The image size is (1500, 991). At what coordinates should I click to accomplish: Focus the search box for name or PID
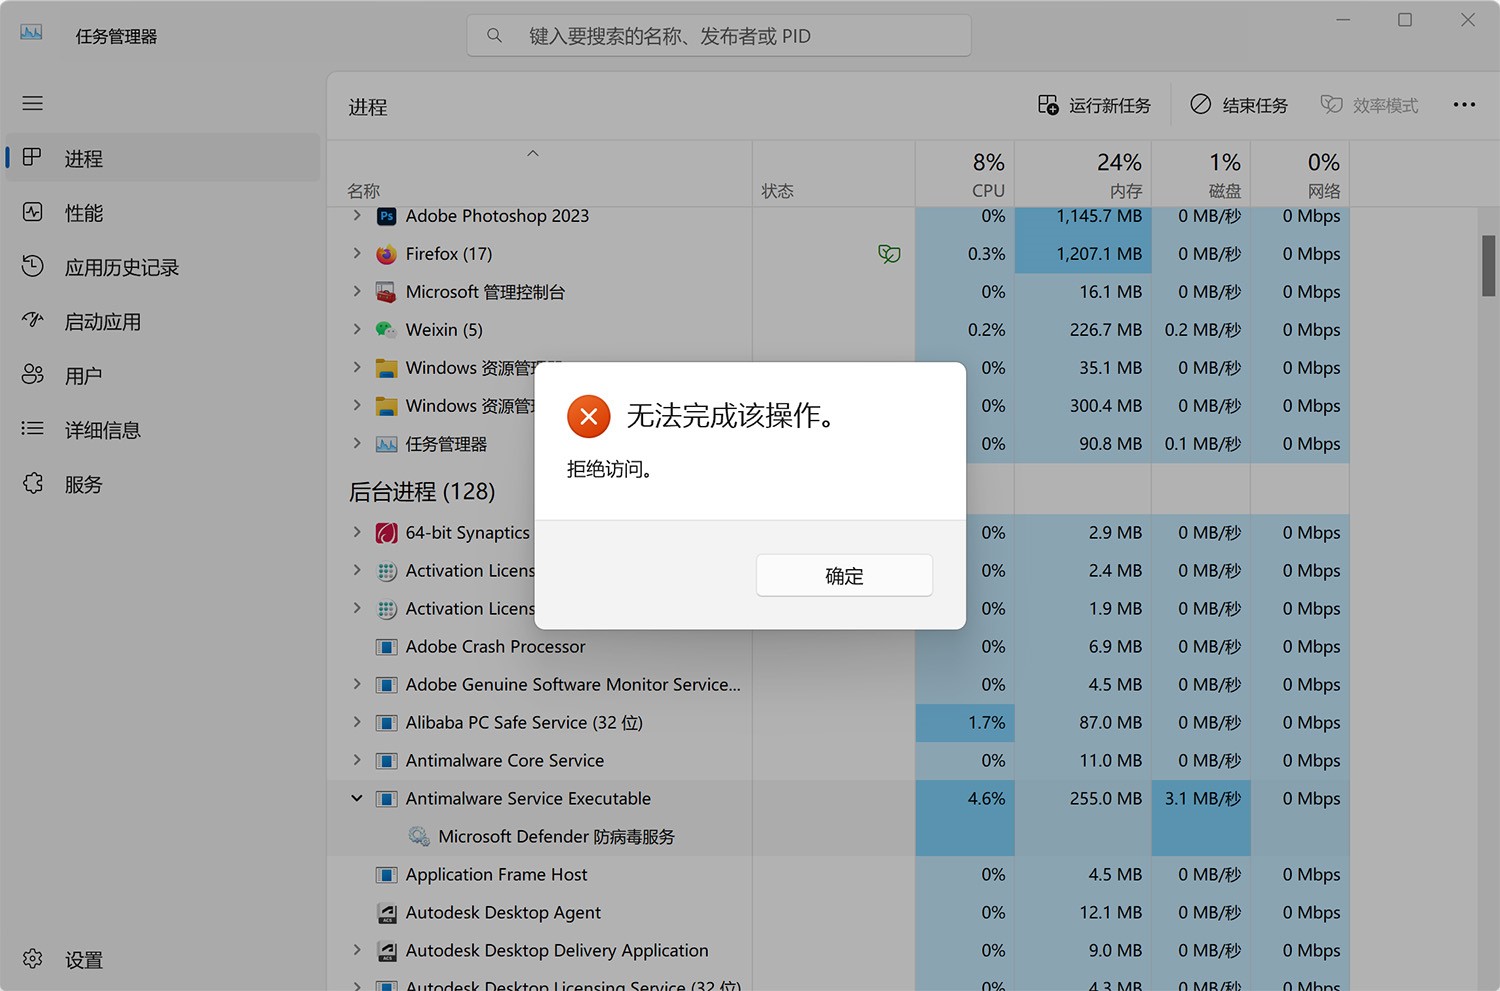click(719, 36)
